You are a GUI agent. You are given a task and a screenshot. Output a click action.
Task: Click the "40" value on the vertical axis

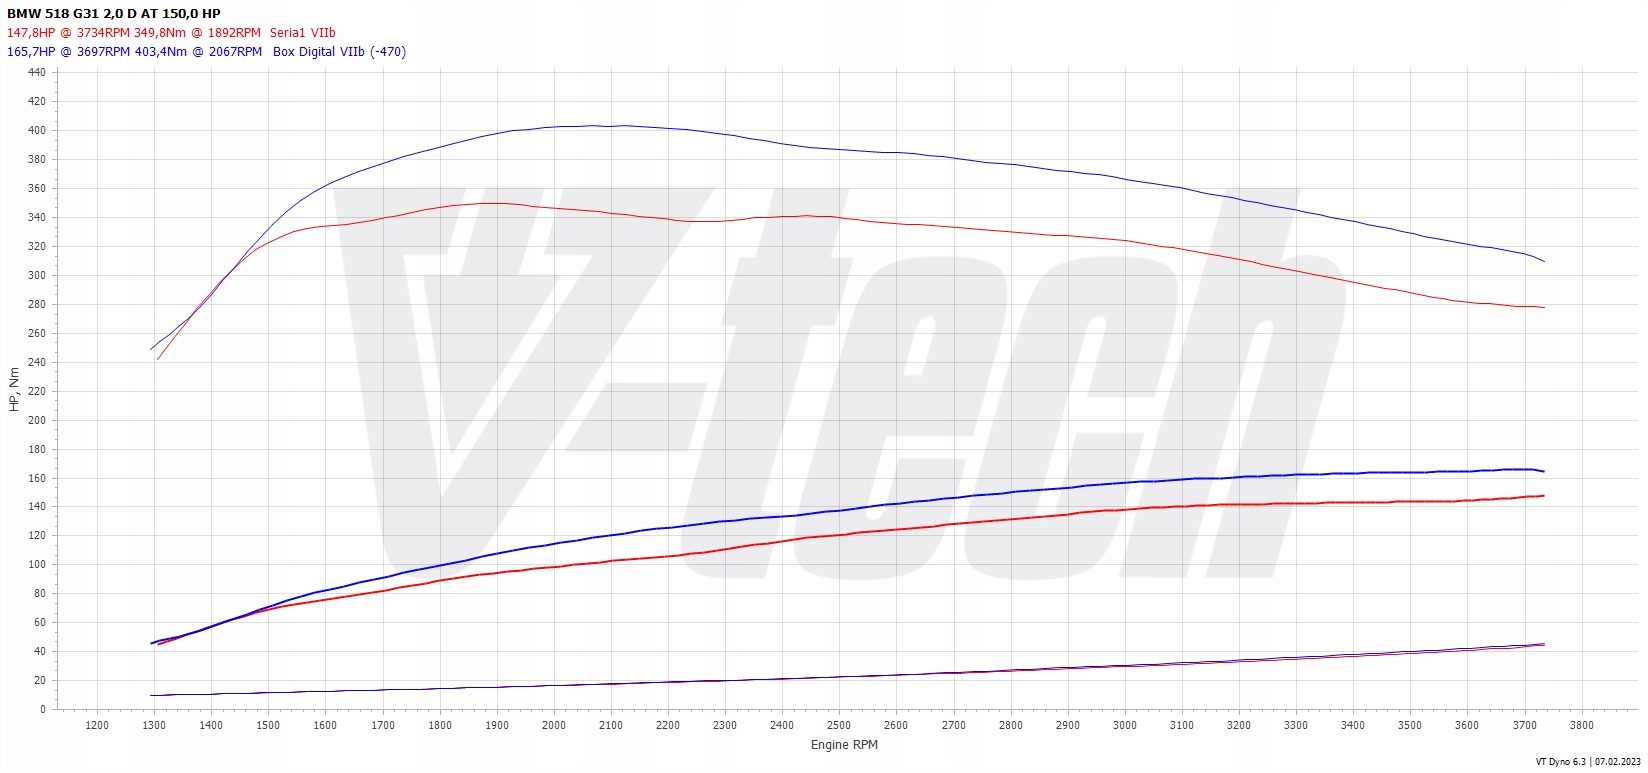click(x=40, y=652)
